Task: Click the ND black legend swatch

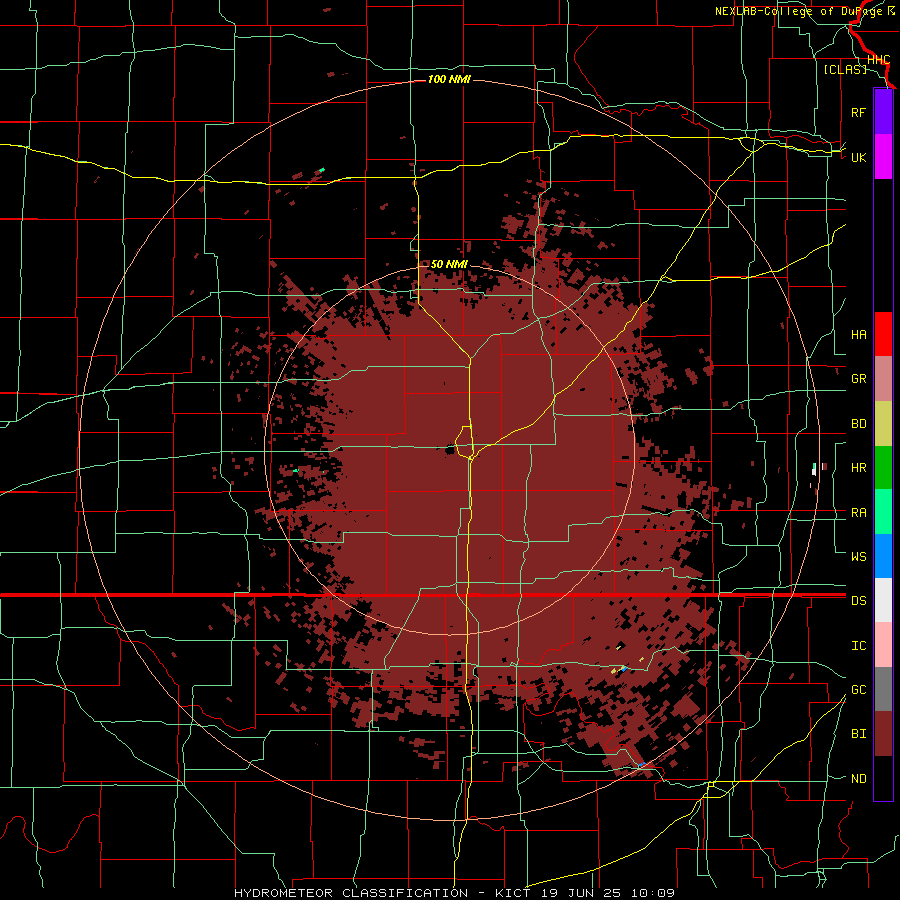Action: click(x=883, y=778)
